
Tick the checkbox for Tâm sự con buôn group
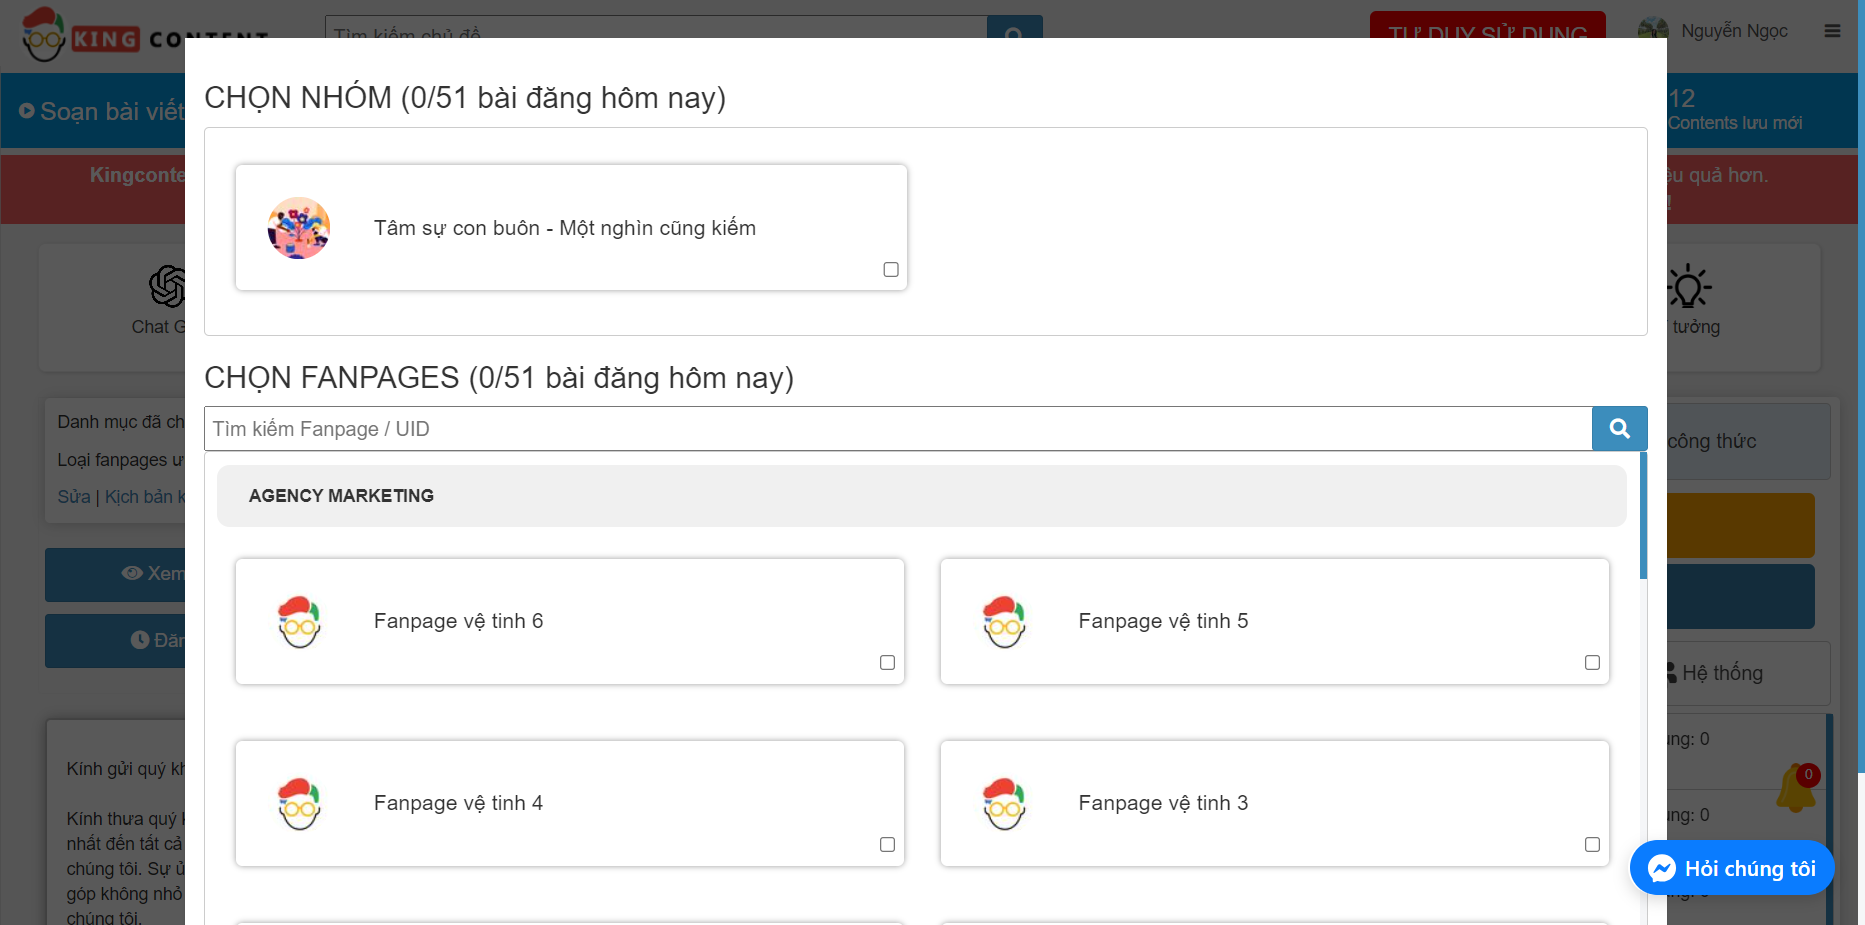click(x=891, y=270)
